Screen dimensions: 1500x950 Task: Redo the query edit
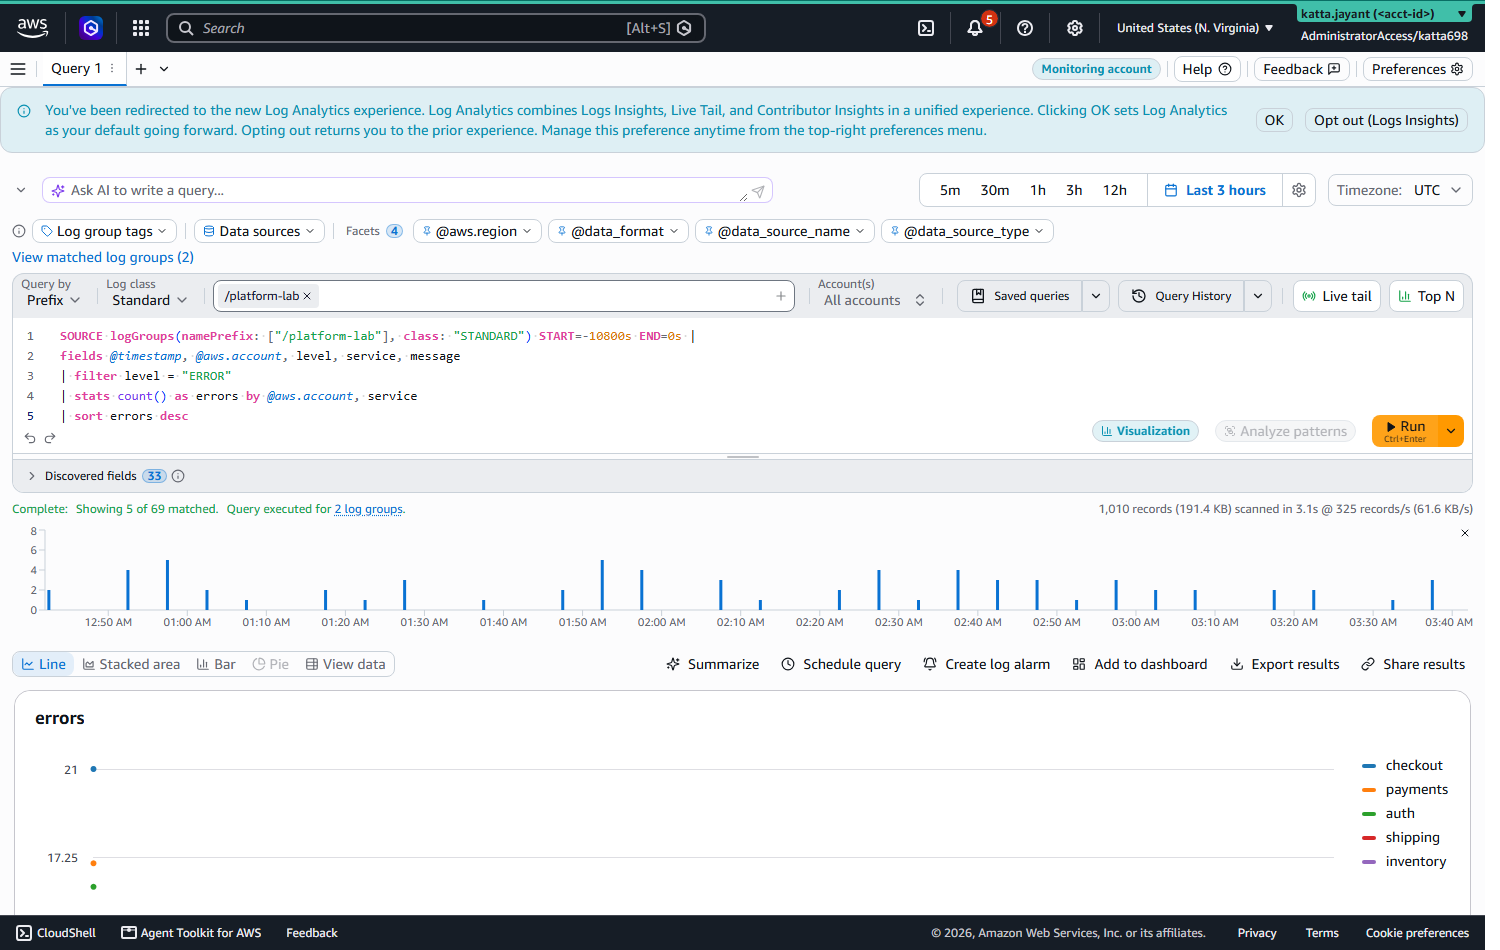click(x=50, y=438)
